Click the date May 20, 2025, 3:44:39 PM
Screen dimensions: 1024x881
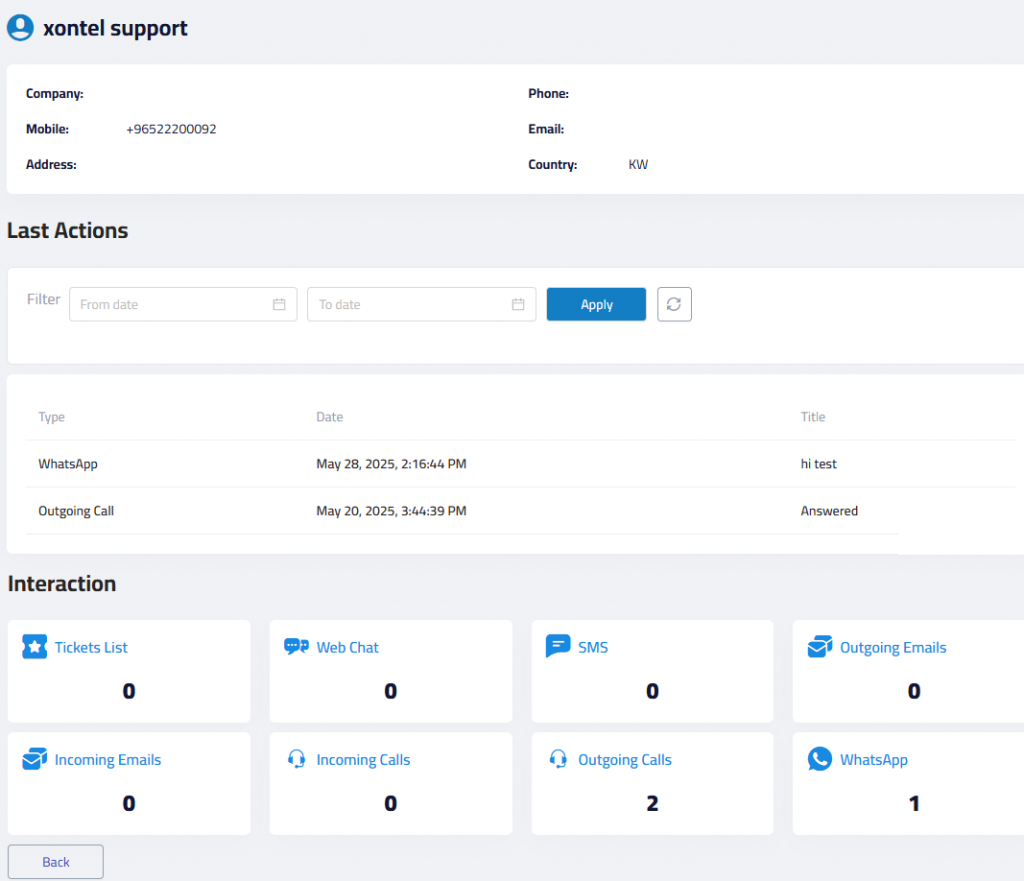coord(391,511)
